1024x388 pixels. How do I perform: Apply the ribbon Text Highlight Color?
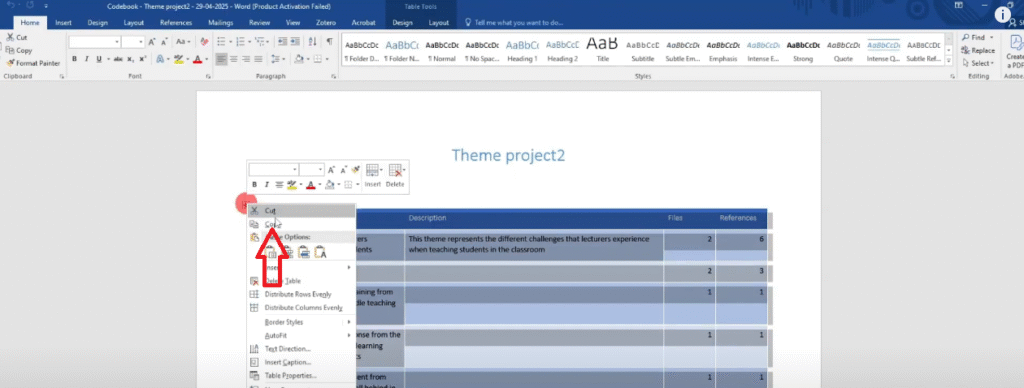coord(178,59)
